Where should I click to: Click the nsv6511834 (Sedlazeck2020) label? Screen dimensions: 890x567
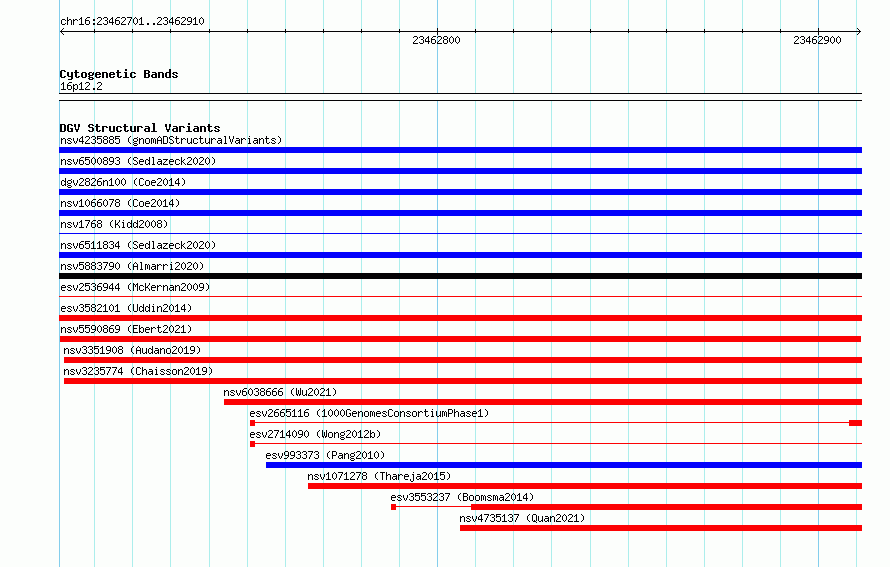pos(138,245)
